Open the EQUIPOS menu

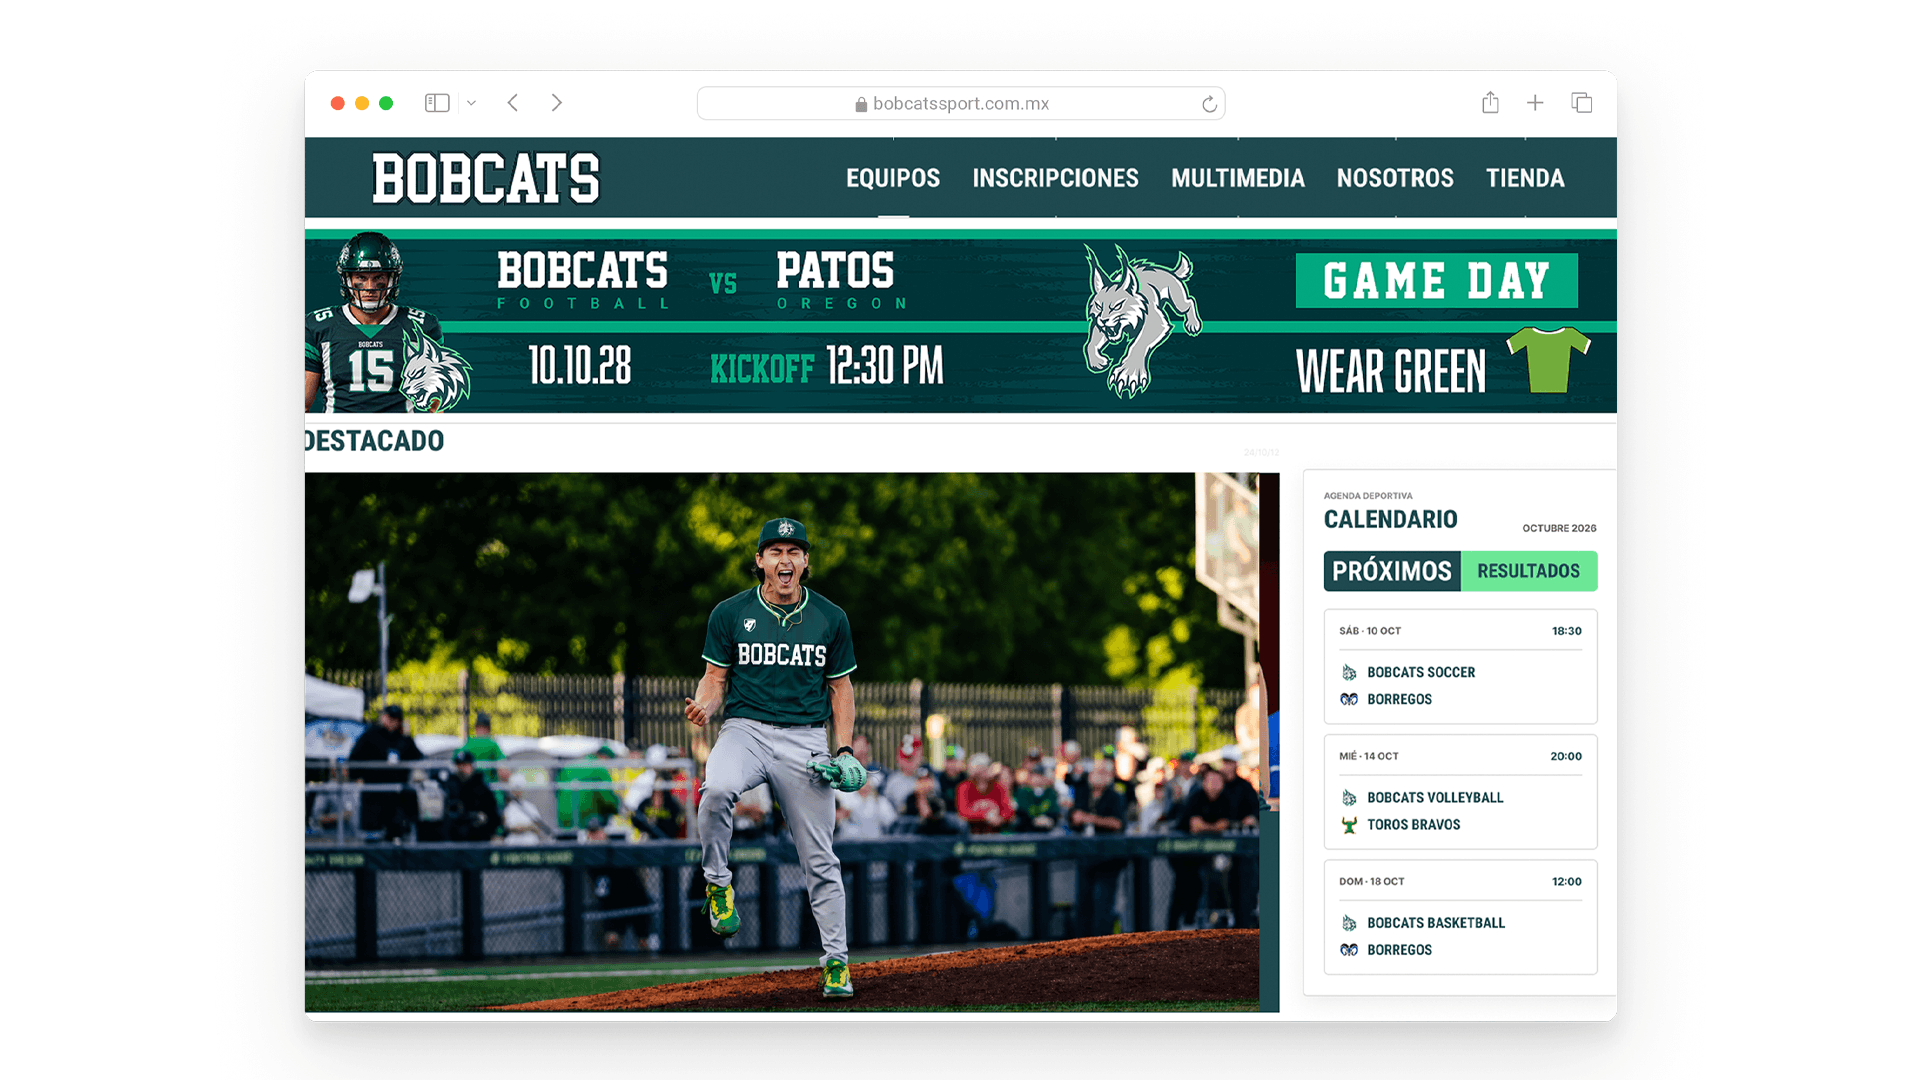893,178
